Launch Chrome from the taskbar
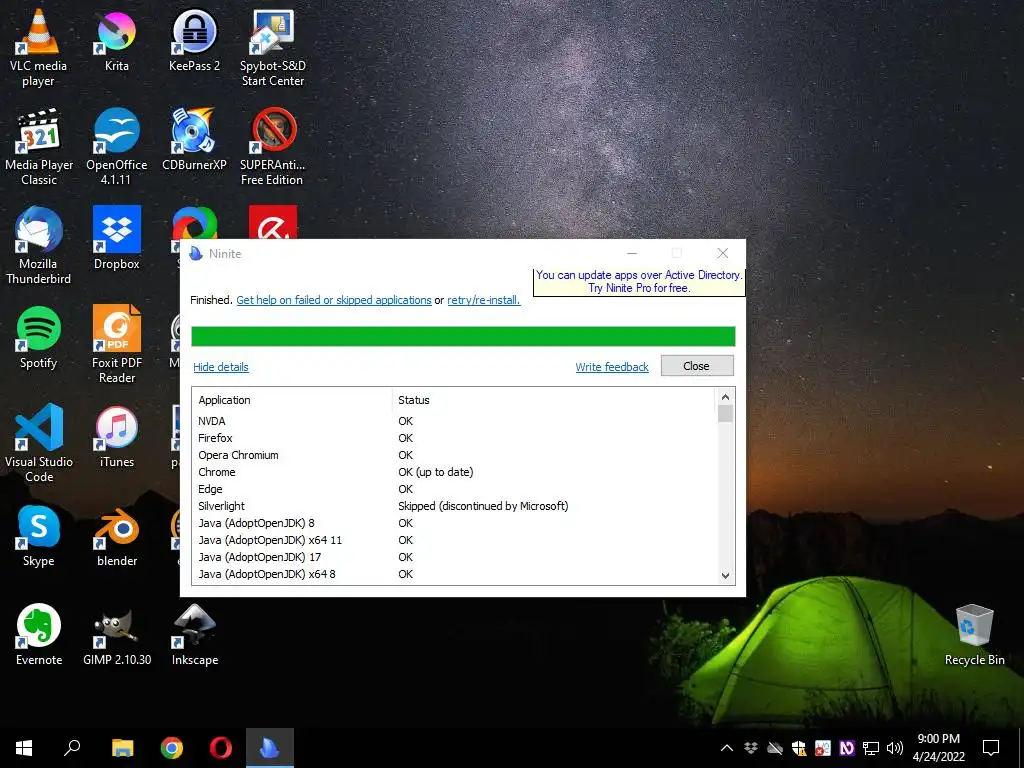Image resolution: width=1024 pixels, height=768 pixels. [x=172, y=748]
